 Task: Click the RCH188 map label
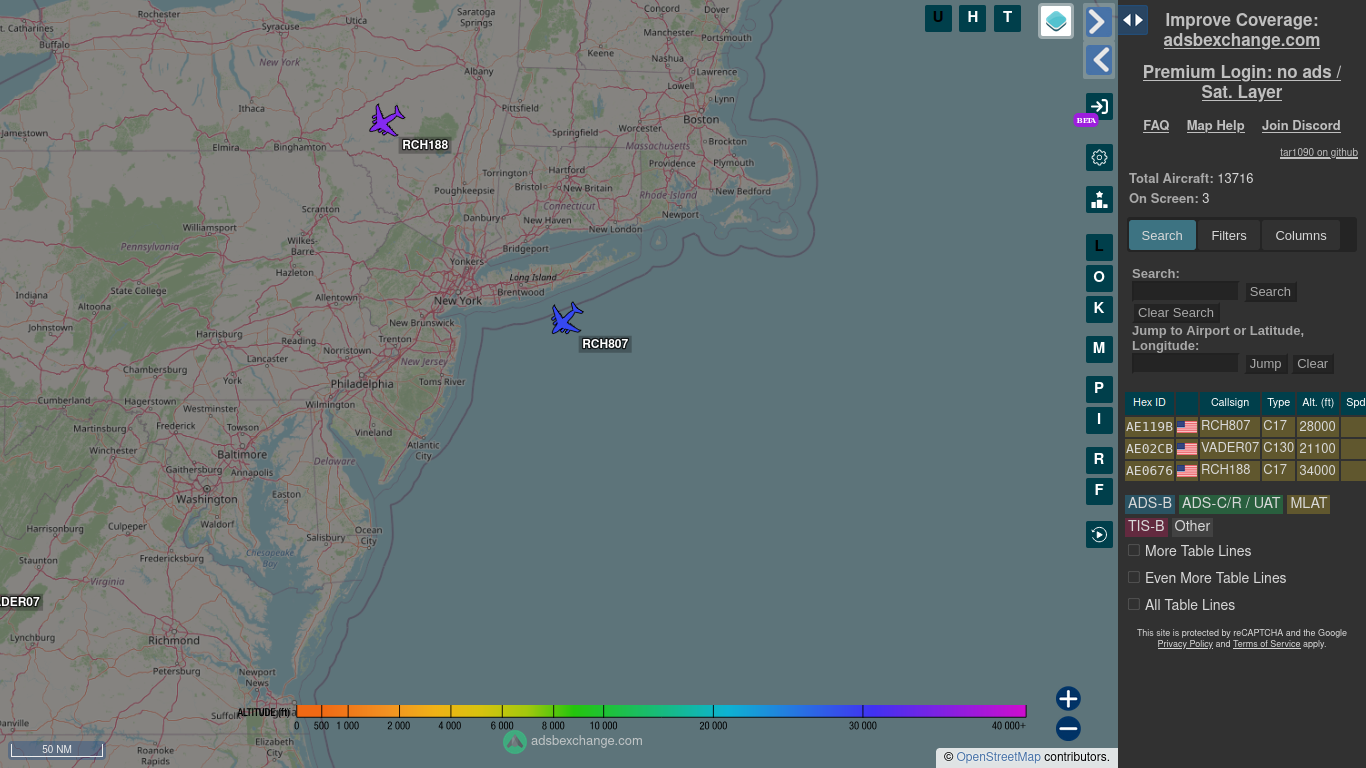(x=425, y=145)
